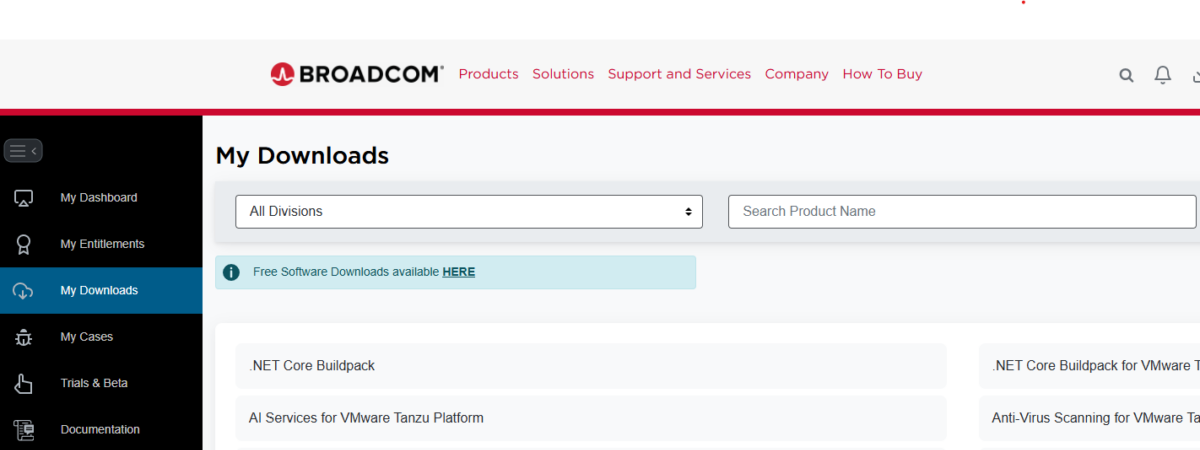Open notifications bell icon
The width and height of the screenshot is (1200, 450).
click(1162, 75)
